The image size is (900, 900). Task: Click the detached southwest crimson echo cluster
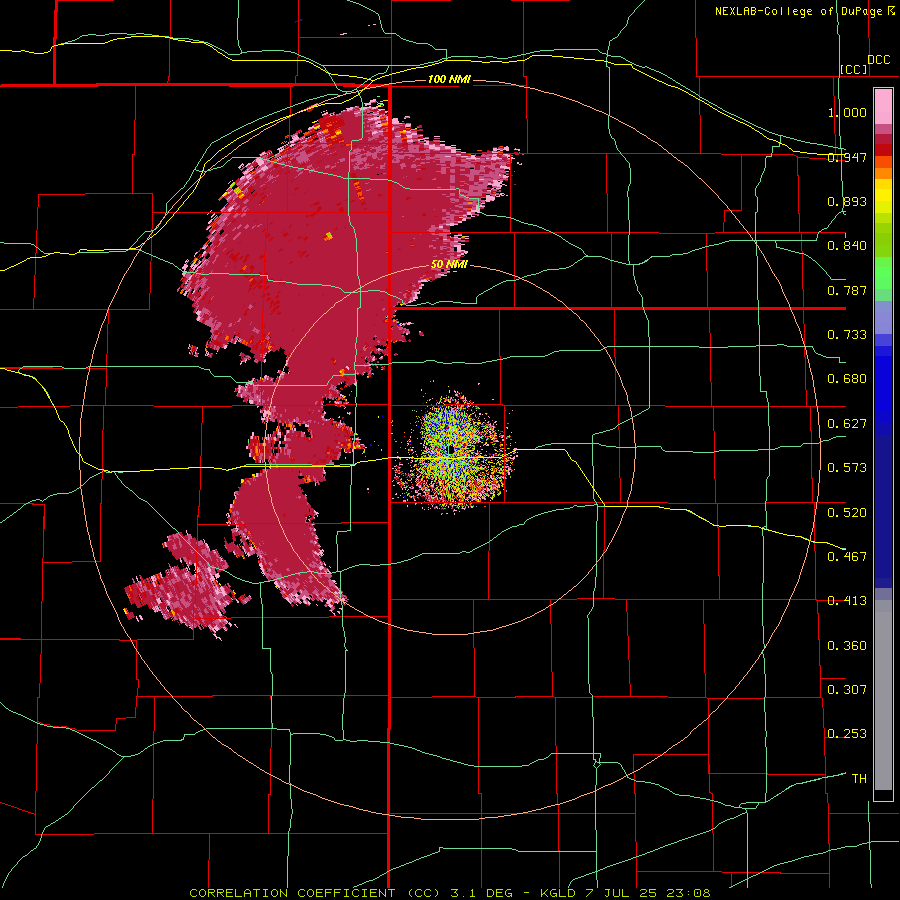point(187,585)
